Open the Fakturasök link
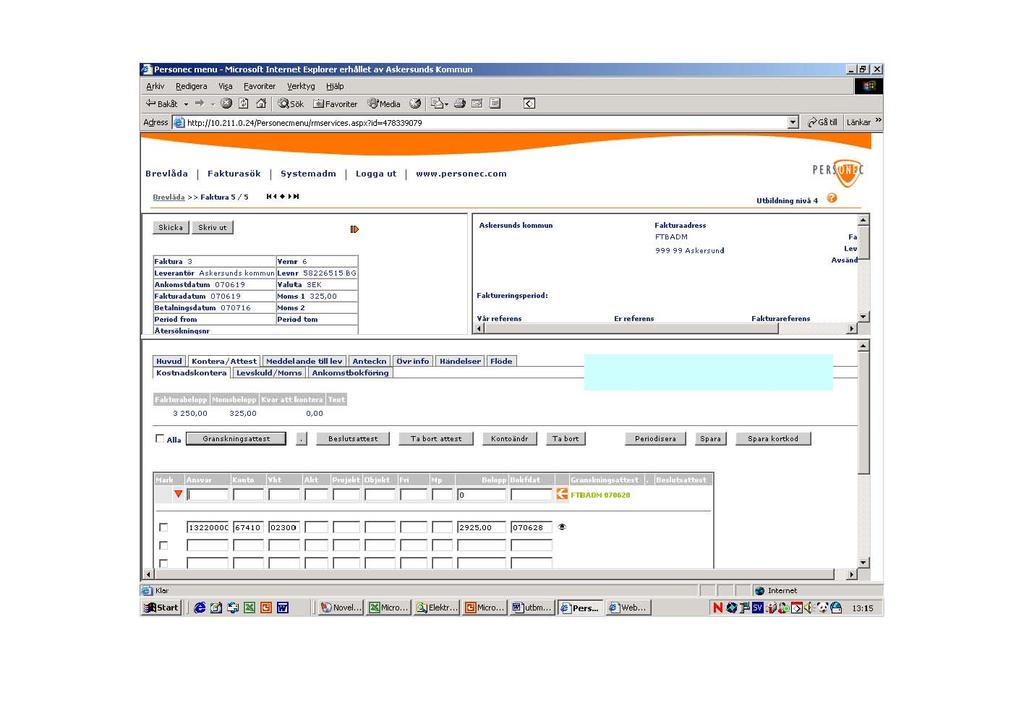 (x=234, y=174)
